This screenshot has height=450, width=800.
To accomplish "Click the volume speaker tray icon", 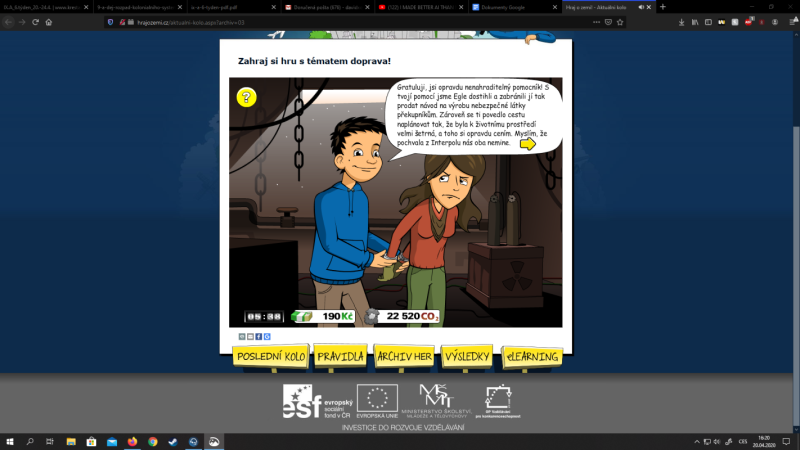I will (717, 442).
